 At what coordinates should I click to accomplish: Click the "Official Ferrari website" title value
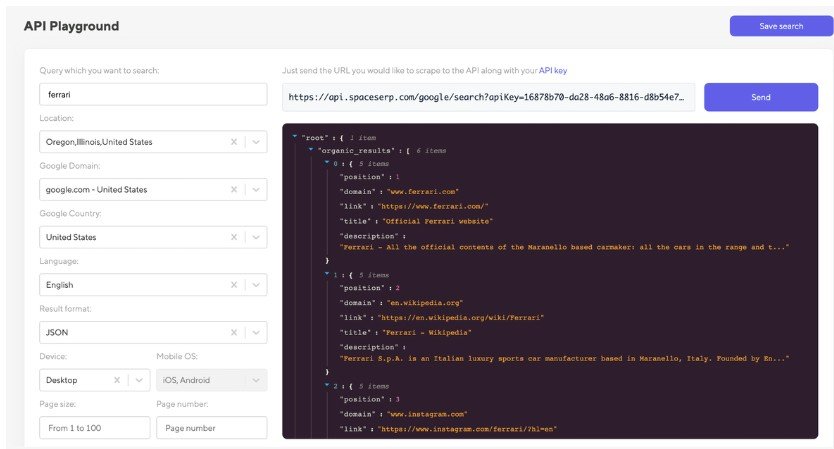point(437,221)
